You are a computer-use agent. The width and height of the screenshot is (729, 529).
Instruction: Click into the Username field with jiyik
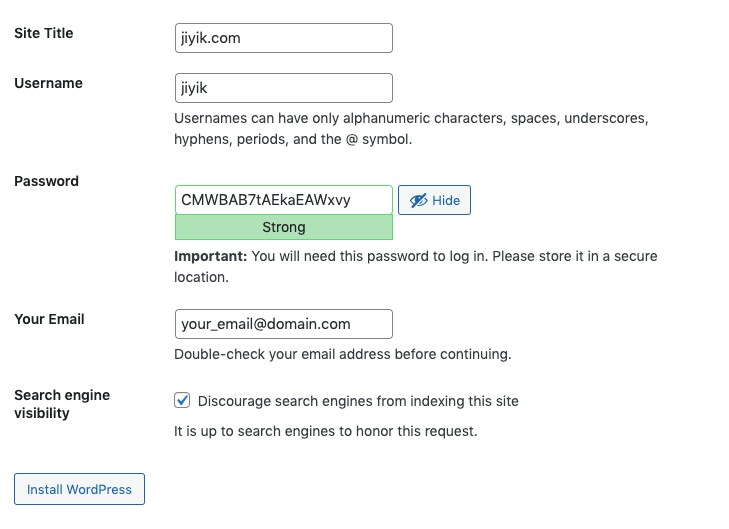click(284, 88)
